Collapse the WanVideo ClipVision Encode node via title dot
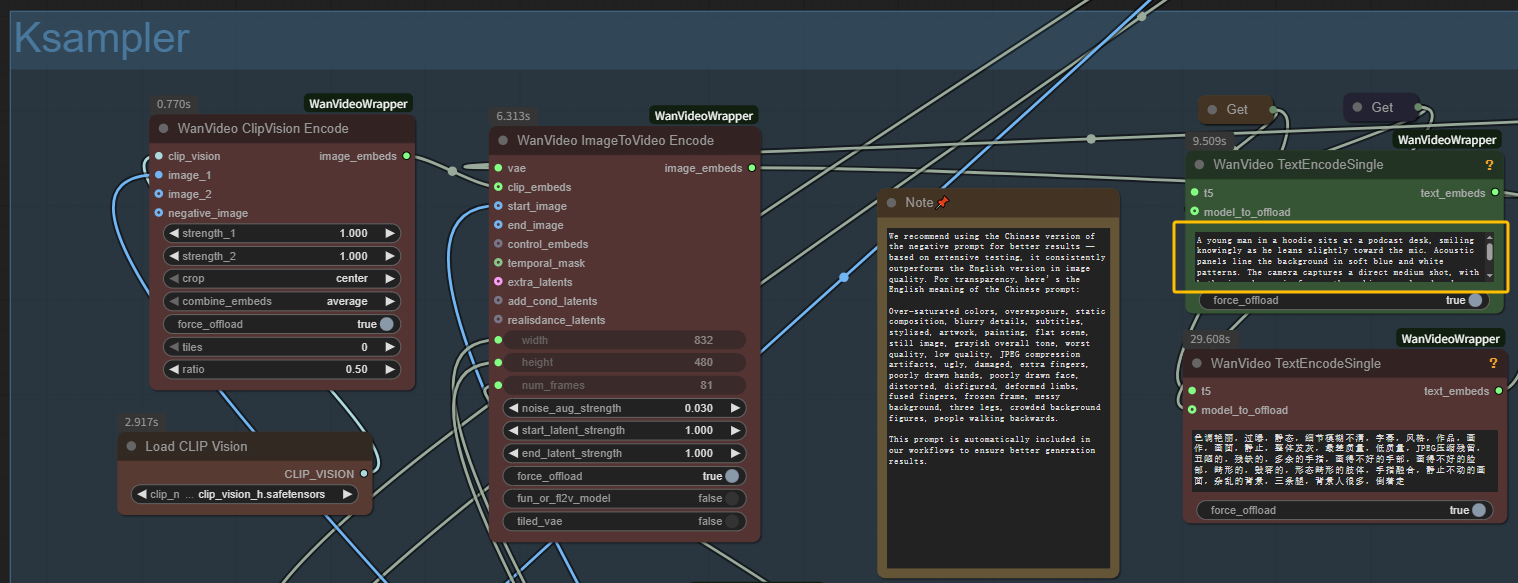Viewport: 1518px width, 583px height. click(163, 128)
